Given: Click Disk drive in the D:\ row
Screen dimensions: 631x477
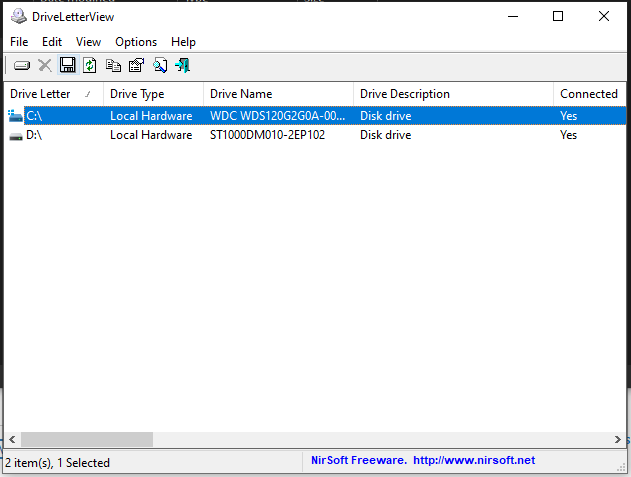Looking at the screenshot, I should coord(386,135).
